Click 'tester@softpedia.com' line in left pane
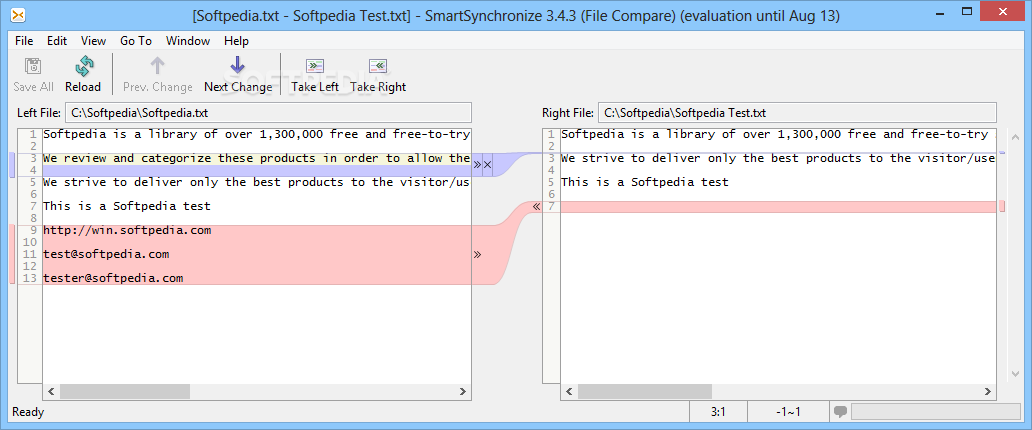1032x430 pixels. (113, 278)
